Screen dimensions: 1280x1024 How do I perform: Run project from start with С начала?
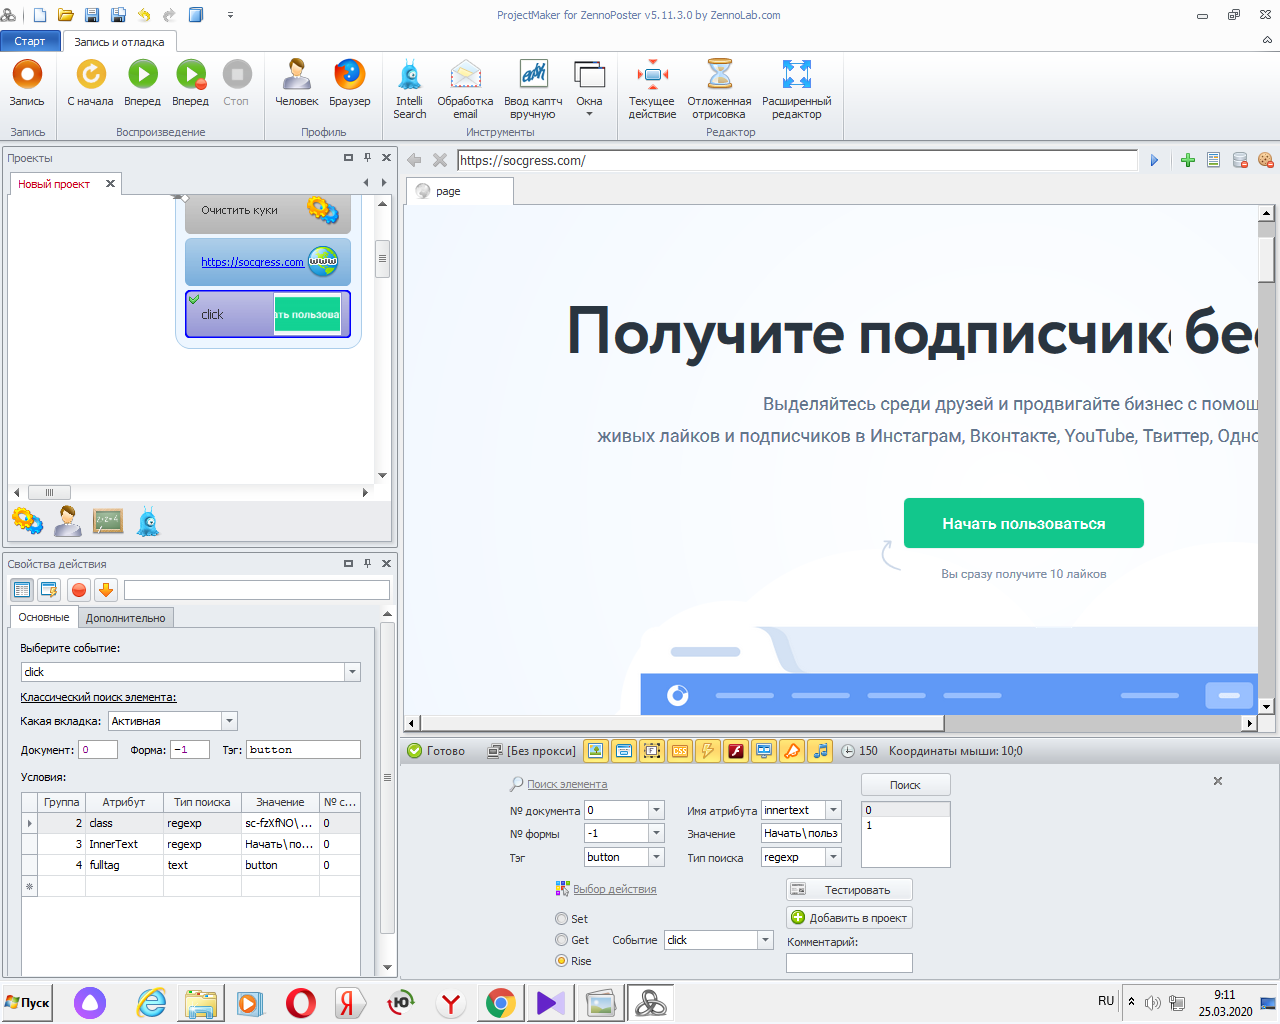coord(90,83)
